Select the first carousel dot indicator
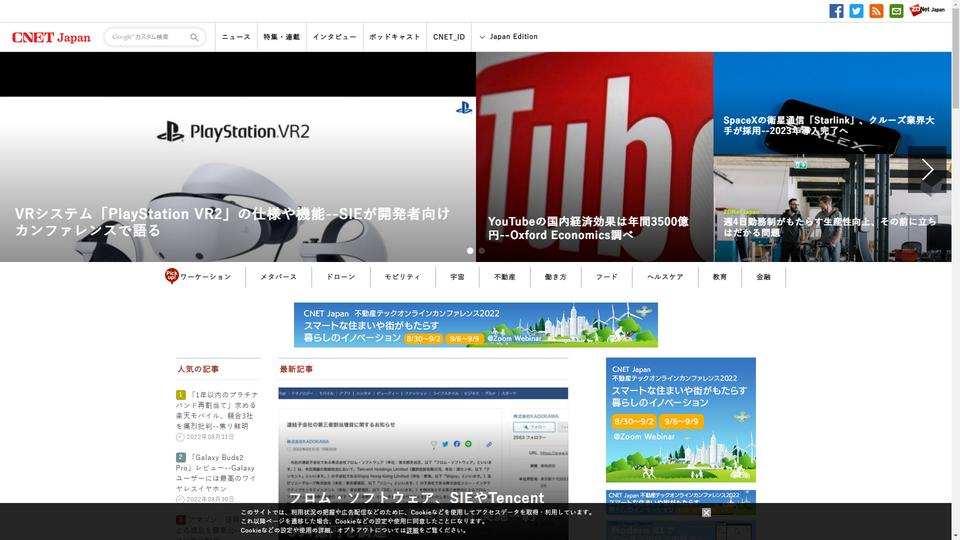The width and height of the screenshot is (960, 540). [470, 250]
